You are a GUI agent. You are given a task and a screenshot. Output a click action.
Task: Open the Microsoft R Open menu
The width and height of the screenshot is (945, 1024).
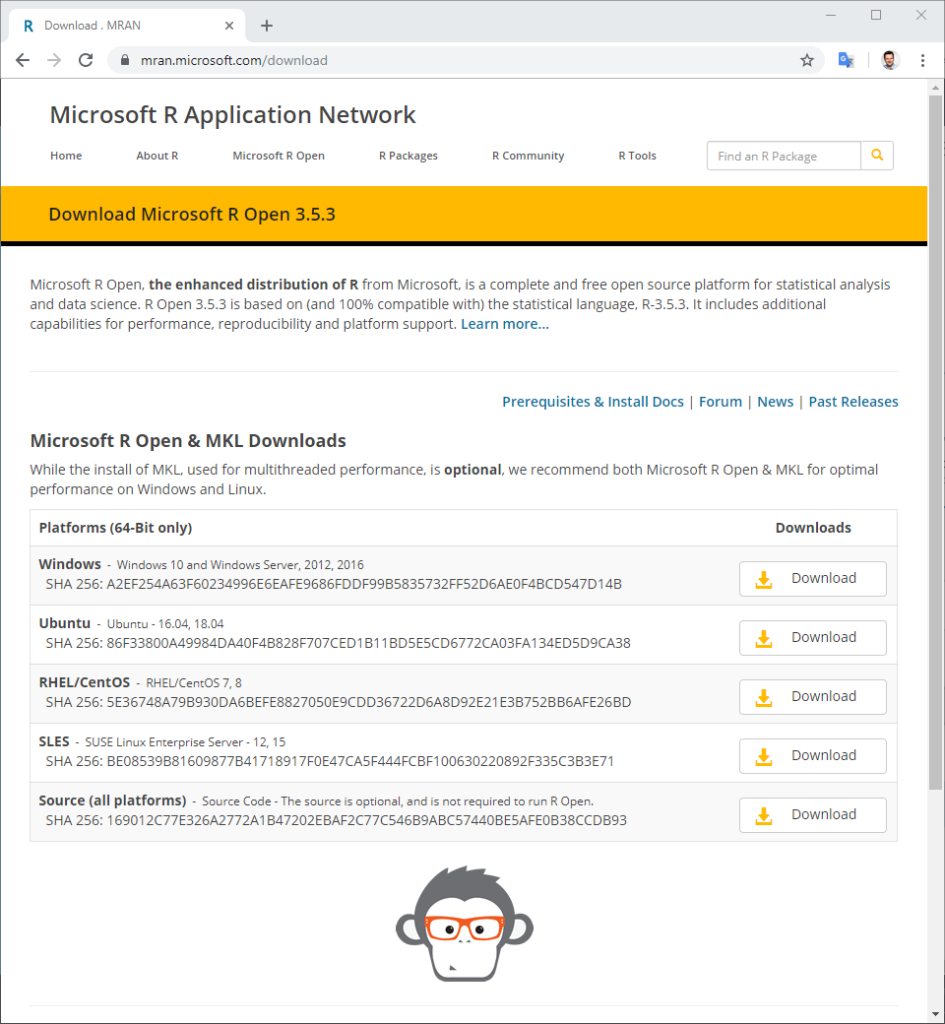(278, 155)
